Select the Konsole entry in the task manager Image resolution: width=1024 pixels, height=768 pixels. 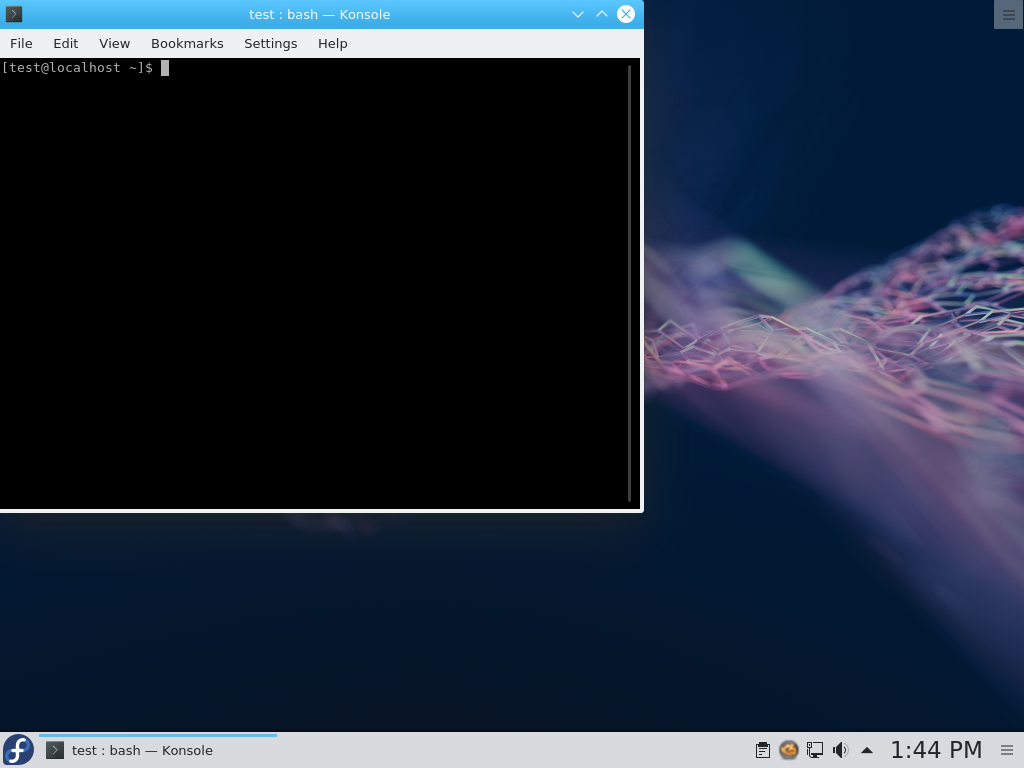[x=158, y=750]
